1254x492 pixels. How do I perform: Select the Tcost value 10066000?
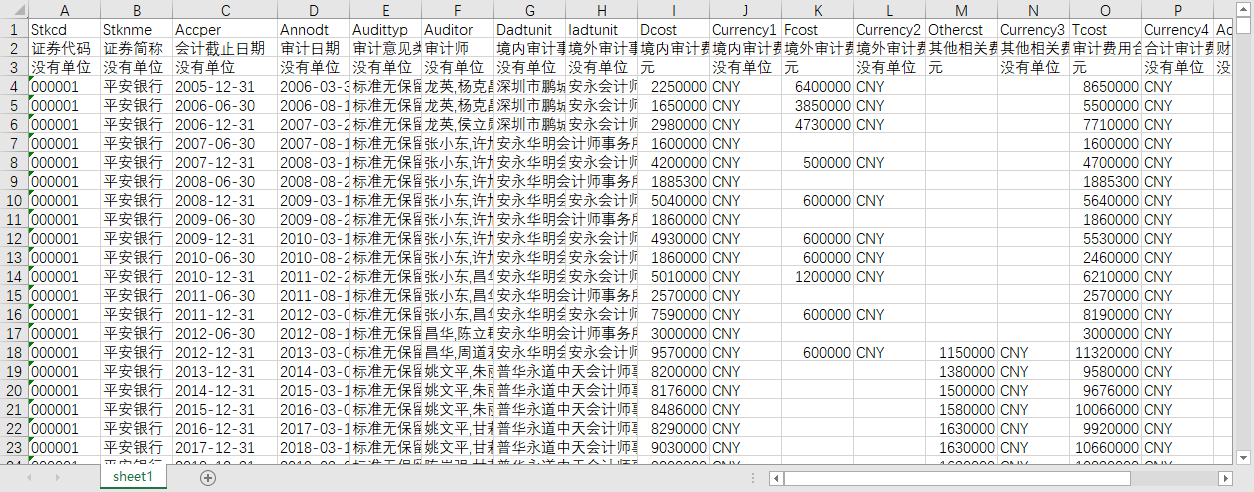coord(1105,409)
